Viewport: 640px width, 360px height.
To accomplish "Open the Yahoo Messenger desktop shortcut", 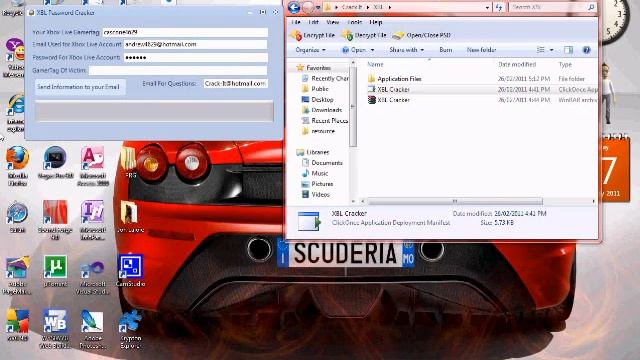I will 15,57.
